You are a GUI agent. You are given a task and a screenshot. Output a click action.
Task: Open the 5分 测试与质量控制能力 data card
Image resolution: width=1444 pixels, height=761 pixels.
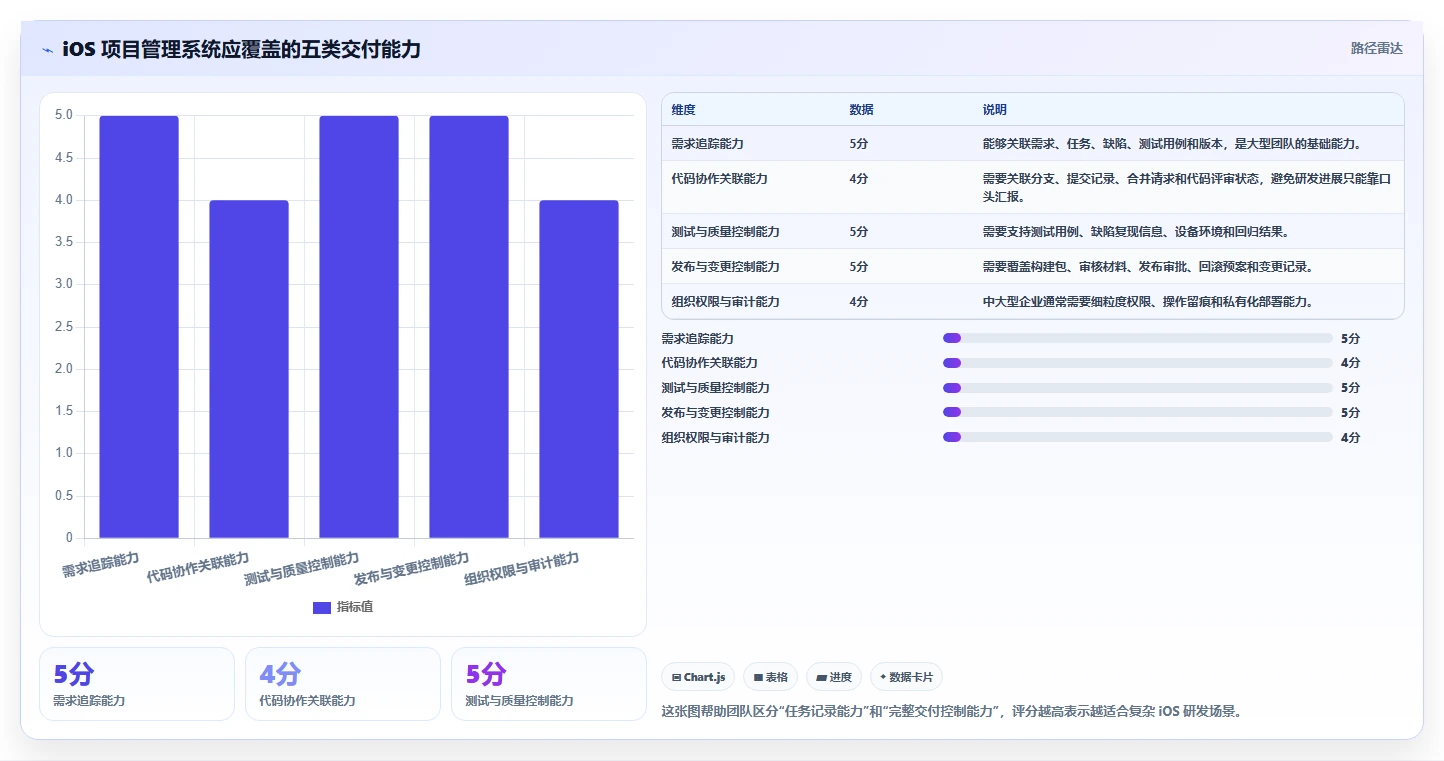(549, 684)
